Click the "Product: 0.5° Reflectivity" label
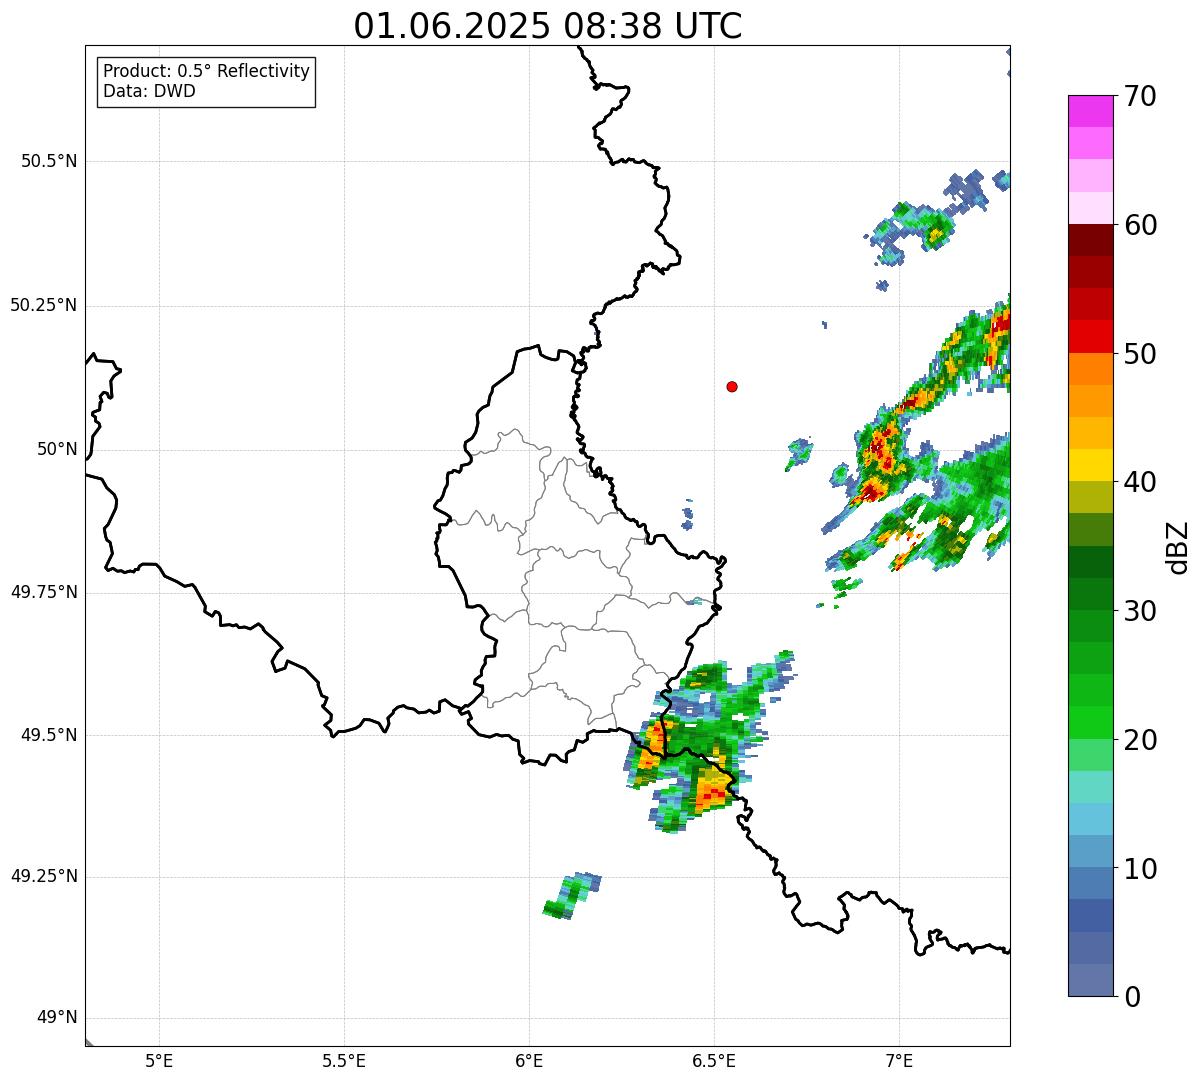This screenshot has height=1081, width=1202. point(206,71)
